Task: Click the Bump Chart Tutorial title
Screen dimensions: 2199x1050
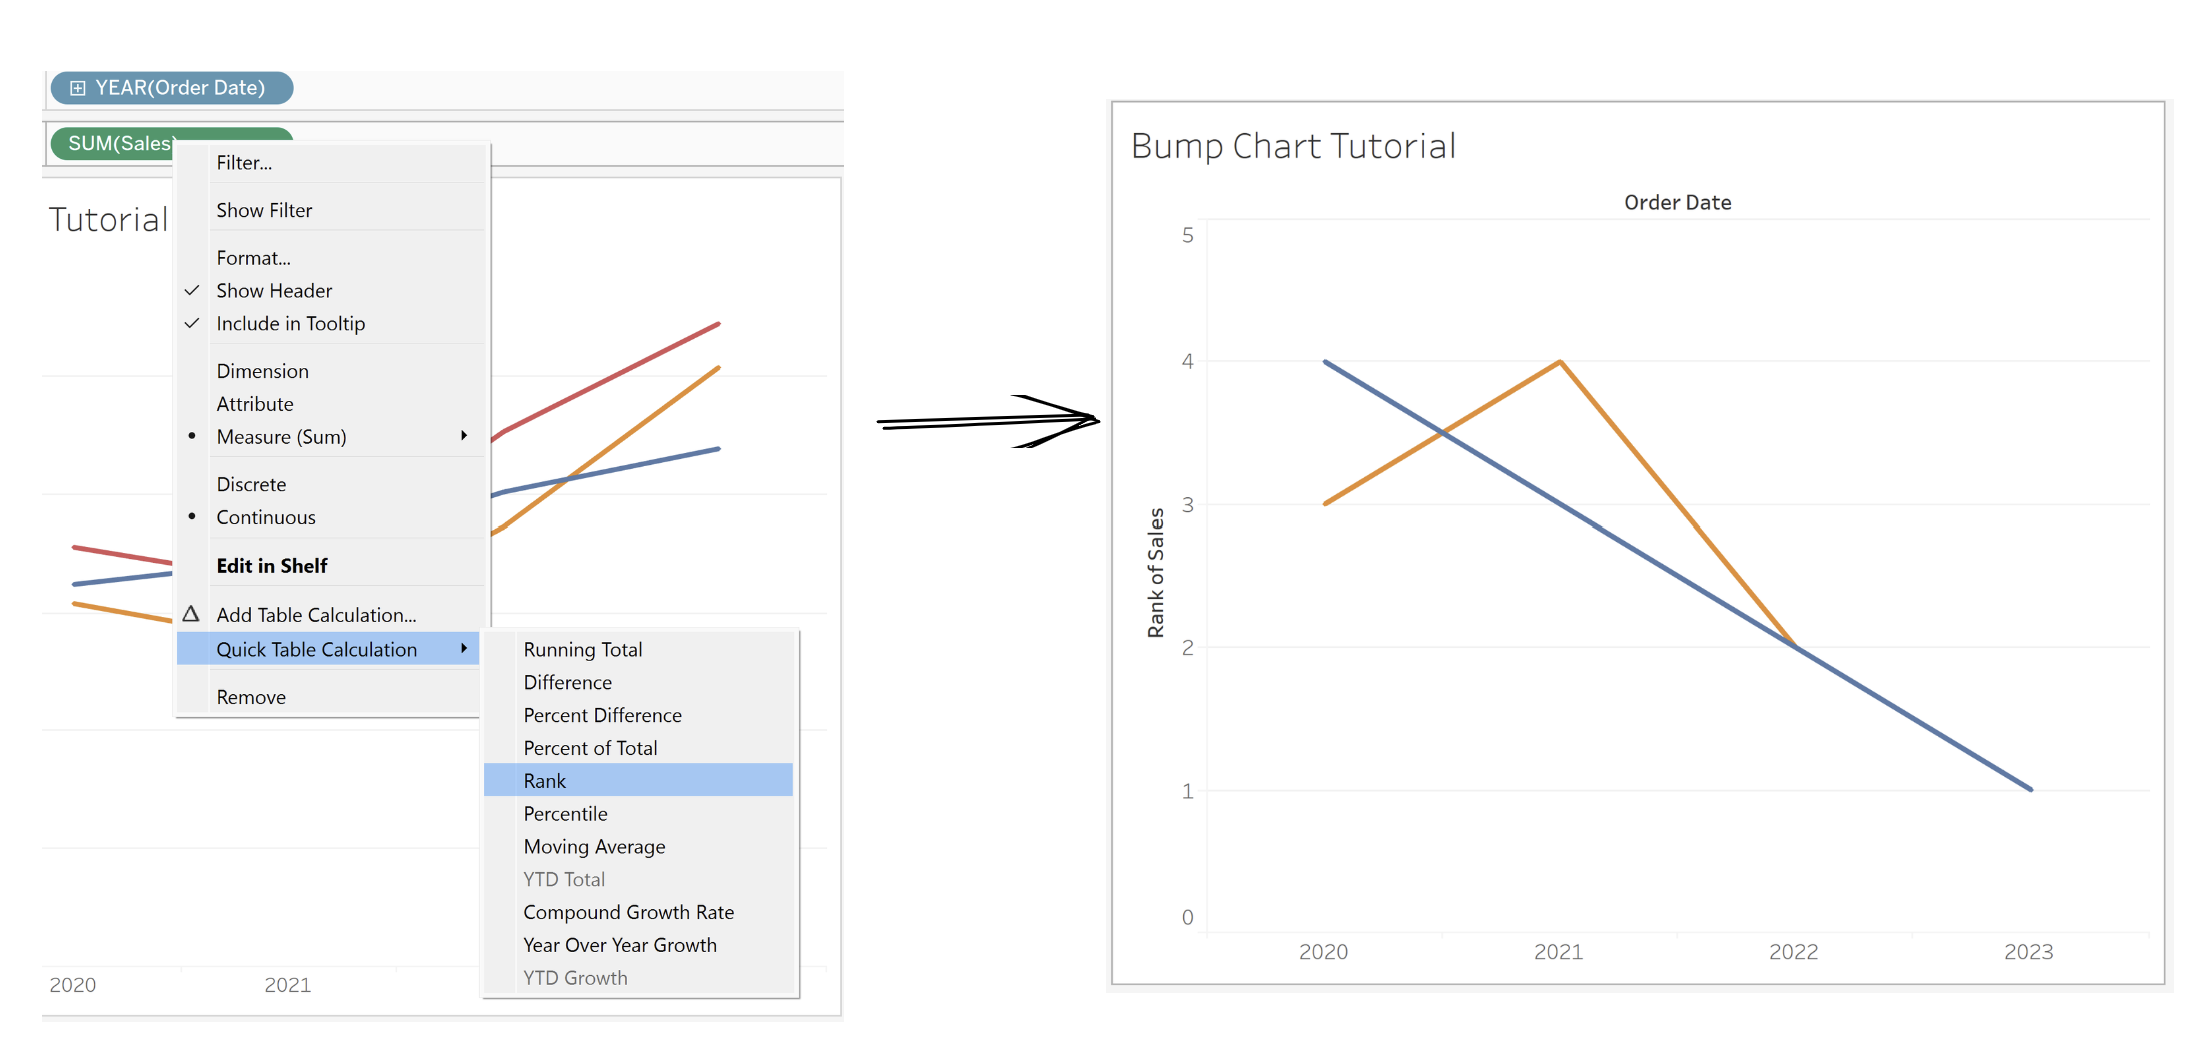Action: coord(1293,146)
